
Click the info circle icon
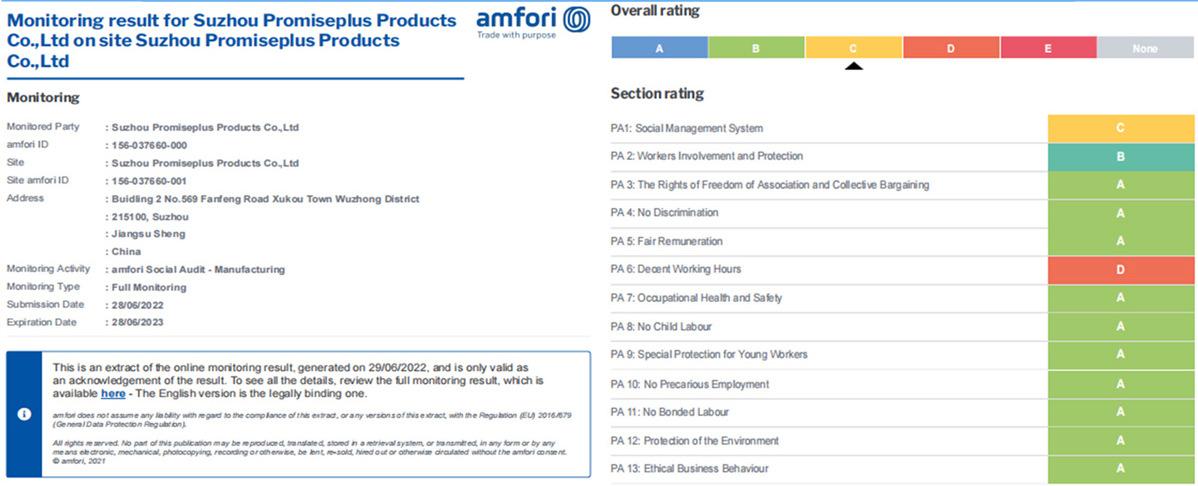click(24, 413)
